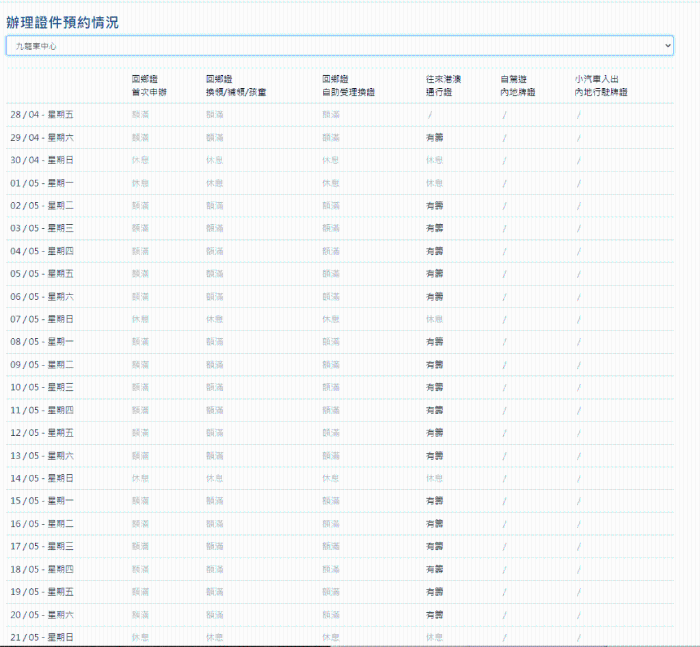Screen dimensions: 700x647
Task: Click 額滿 under 自助受理換證 for 17/05 星期三
Action: click(331, 546)
